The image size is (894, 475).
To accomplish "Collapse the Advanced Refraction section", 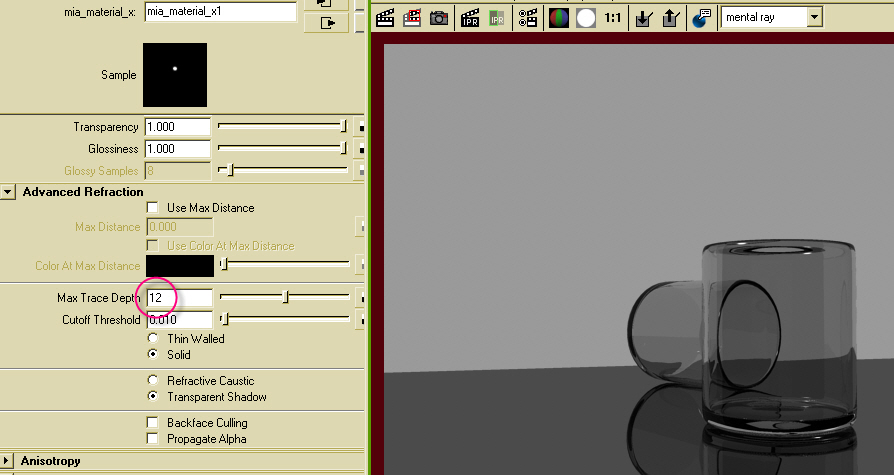I will click(x=7, y=192).
